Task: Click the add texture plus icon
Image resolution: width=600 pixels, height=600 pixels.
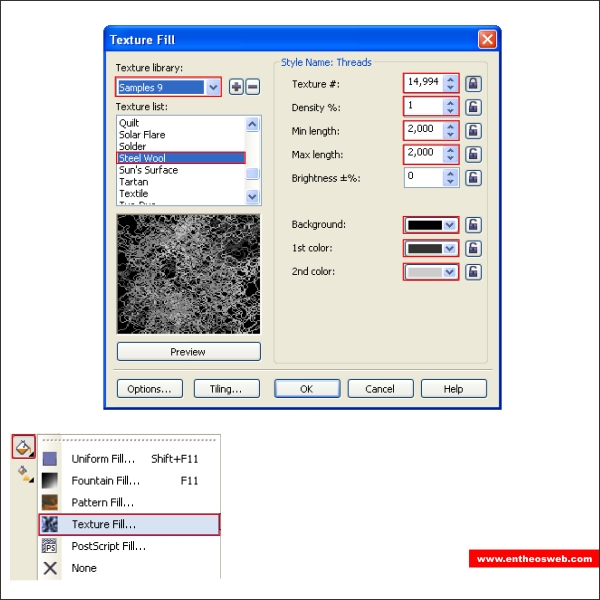Action: tap(236, 87)
